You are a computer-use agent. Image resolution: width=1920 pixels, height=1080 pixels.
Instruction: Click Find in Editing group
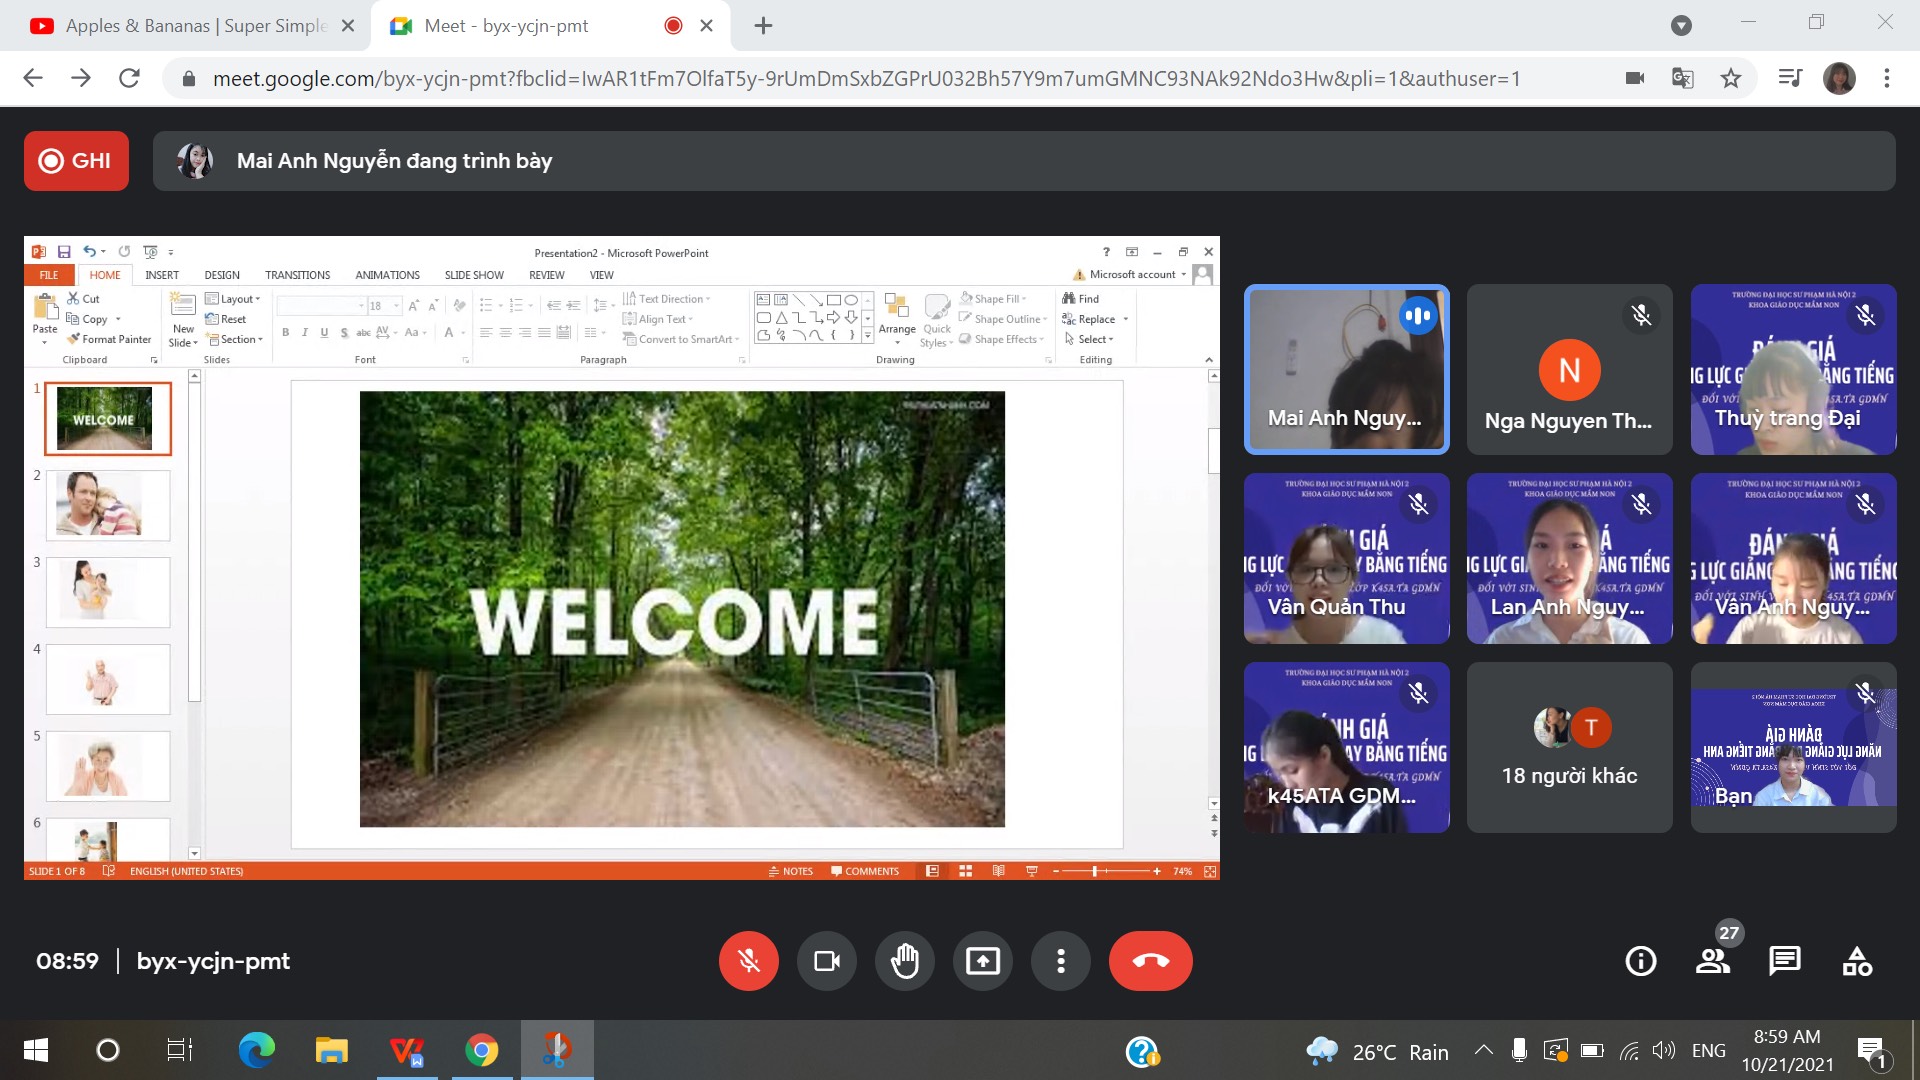click(1081, 299)
